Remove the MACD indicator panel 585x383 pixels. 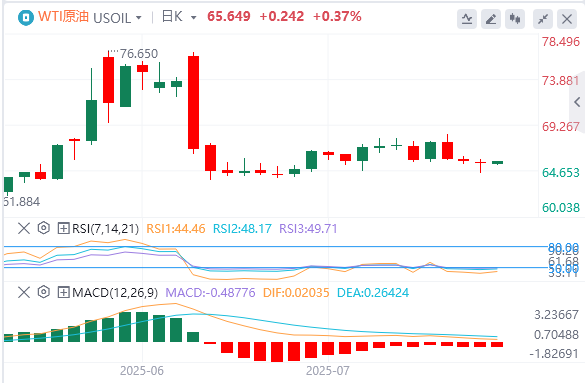tap(24, 292)
